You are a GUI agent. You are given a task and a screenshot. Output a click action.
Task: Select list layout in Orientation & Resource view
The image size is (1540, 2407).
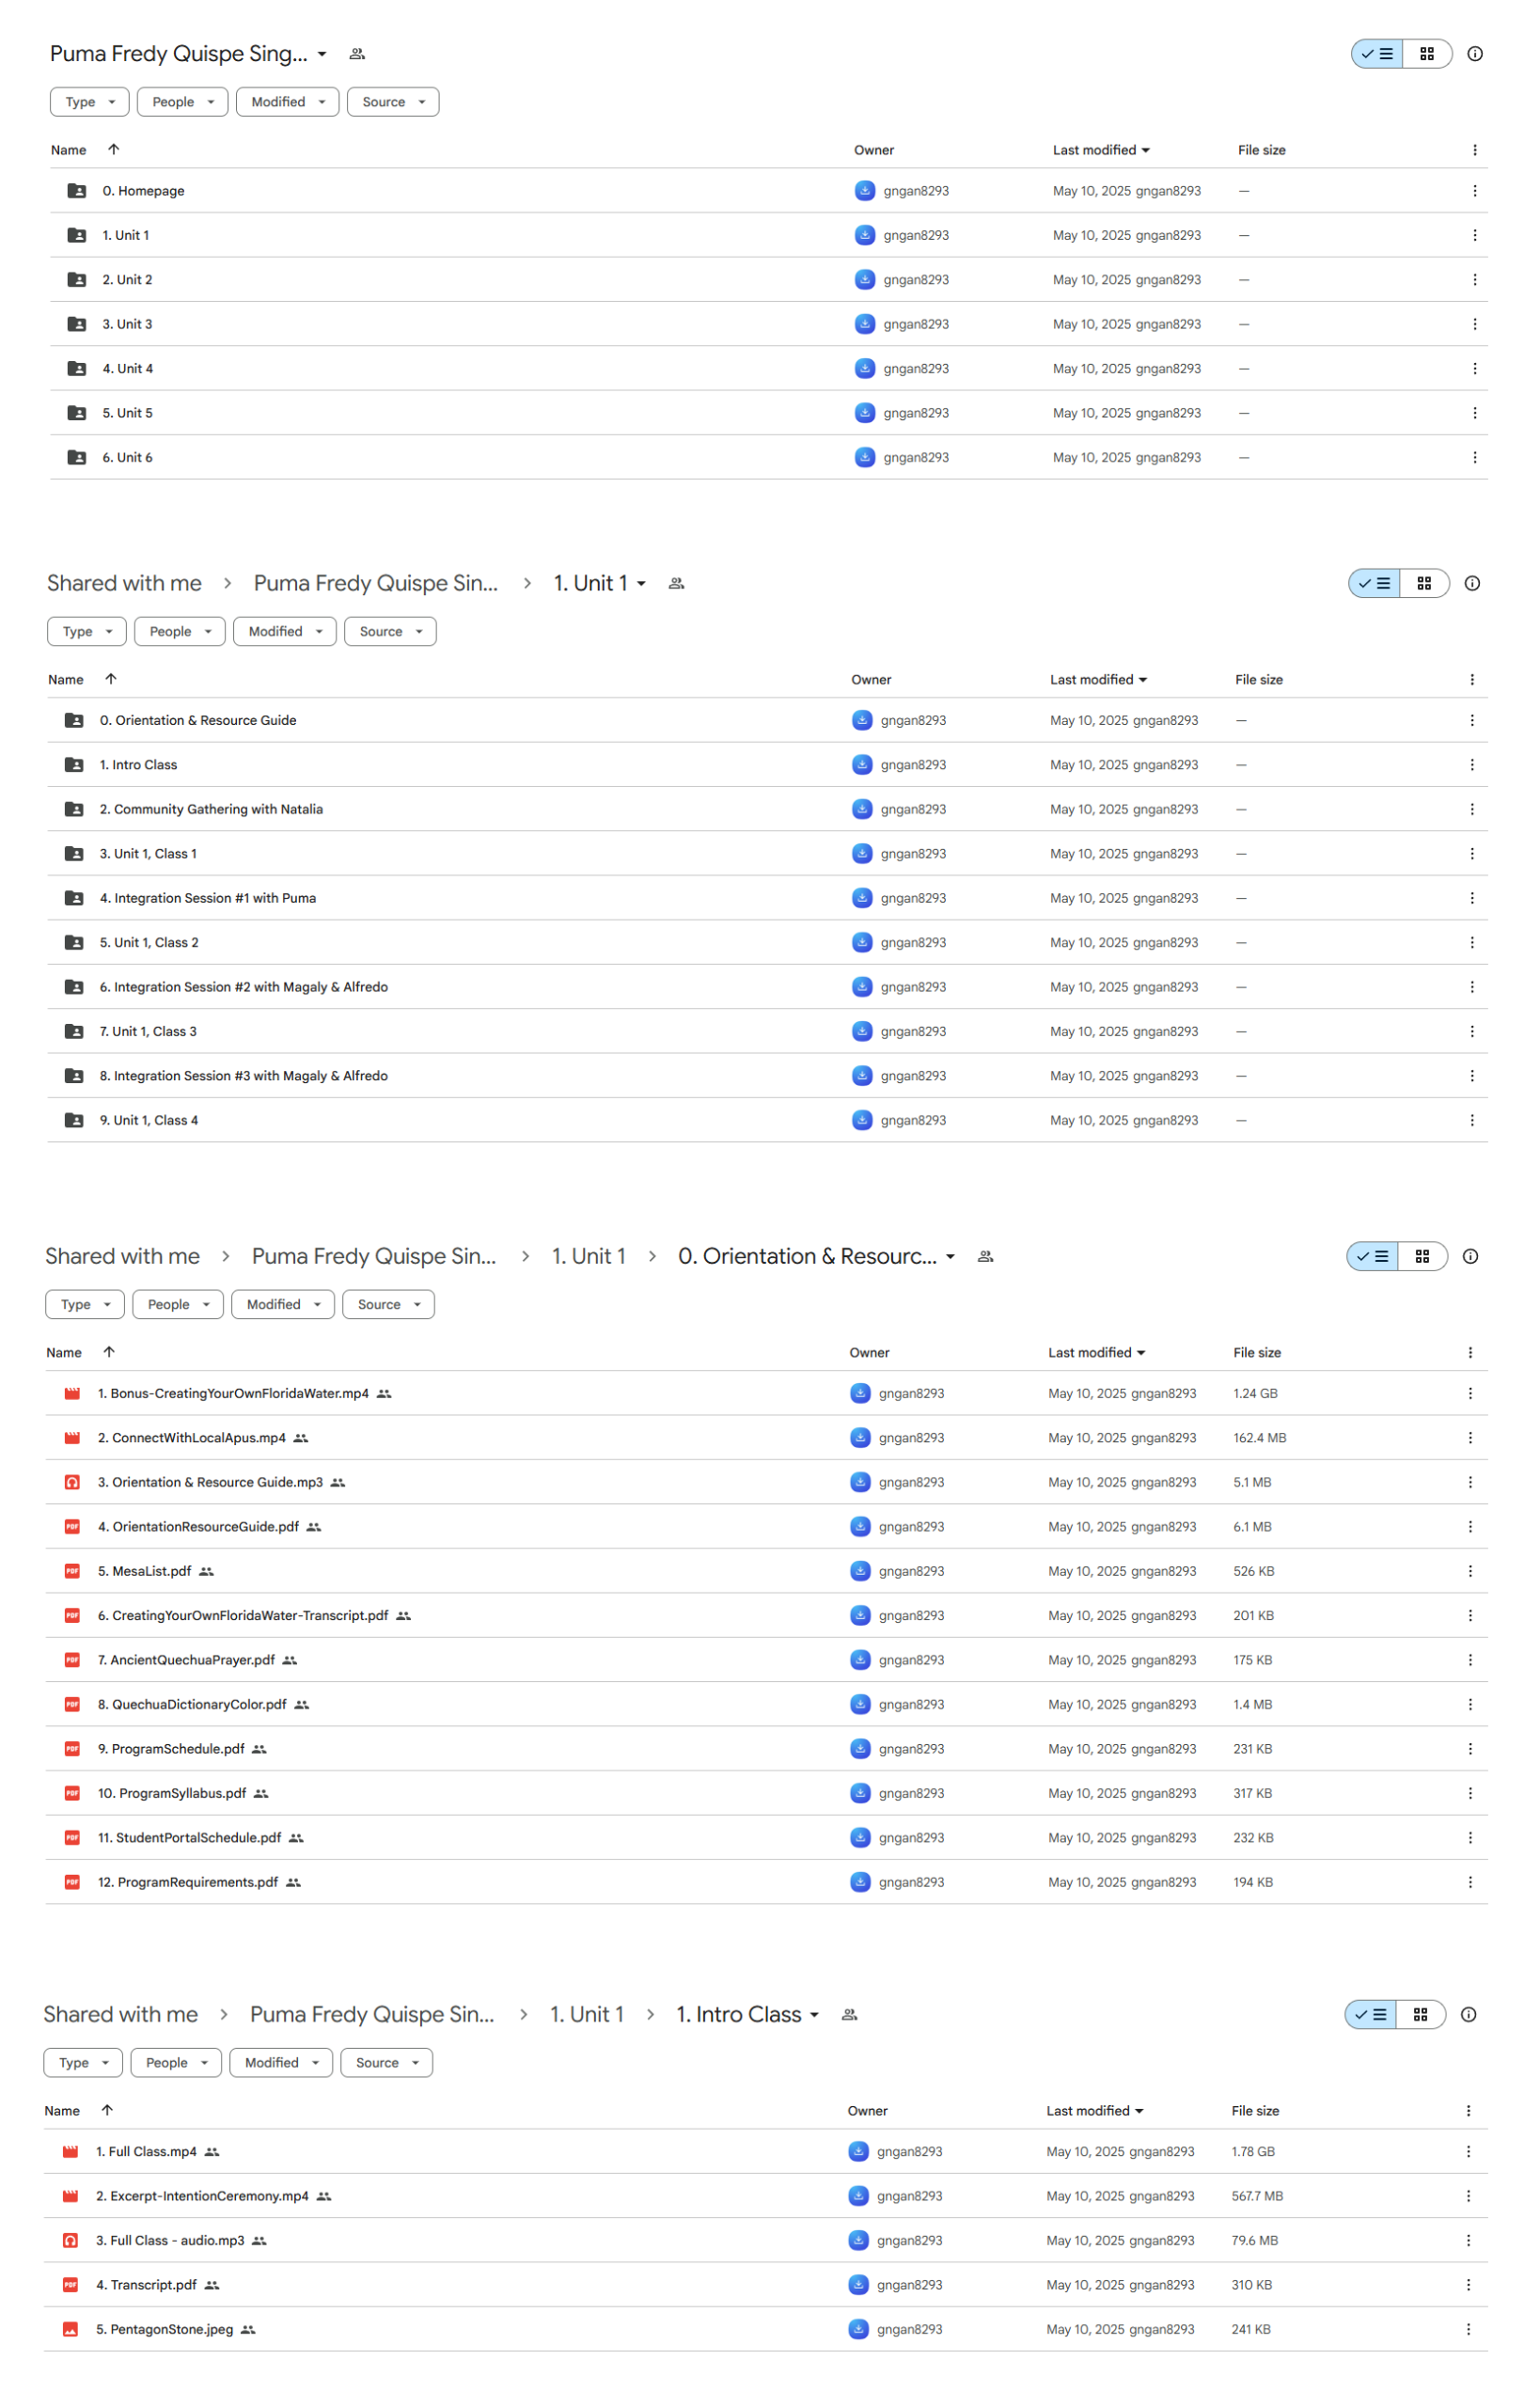[x=1372, y=1256]
